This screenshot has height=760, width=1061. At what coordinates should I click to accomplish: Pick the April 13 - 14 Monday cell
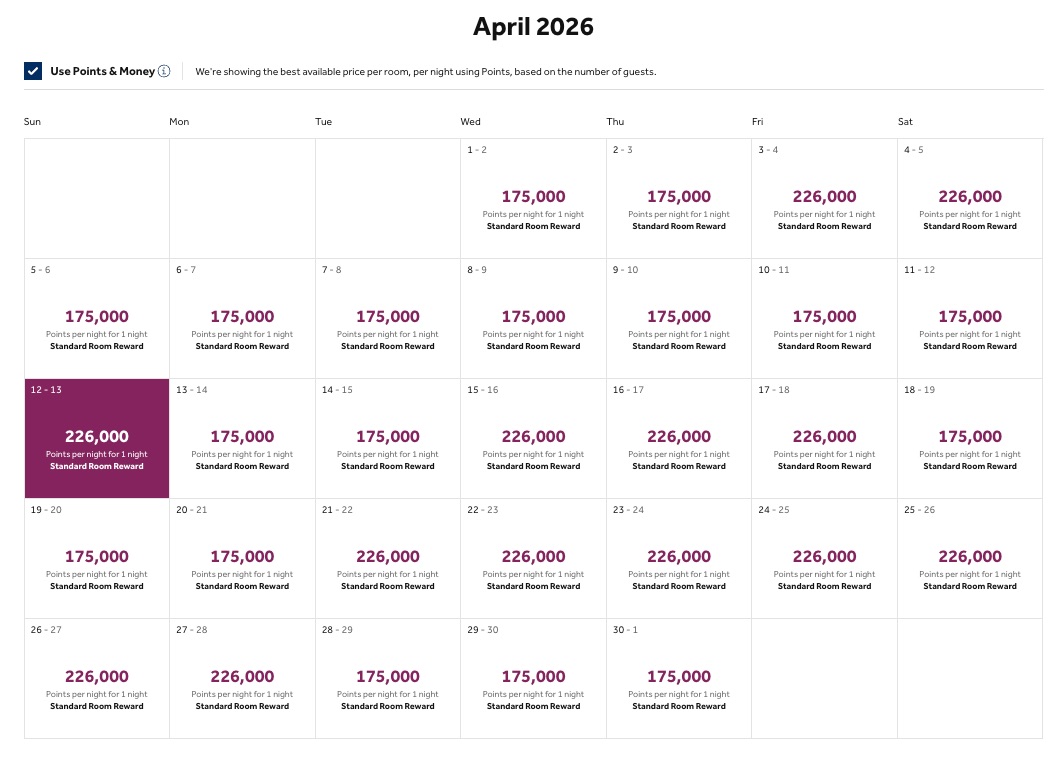pos(242,438)
